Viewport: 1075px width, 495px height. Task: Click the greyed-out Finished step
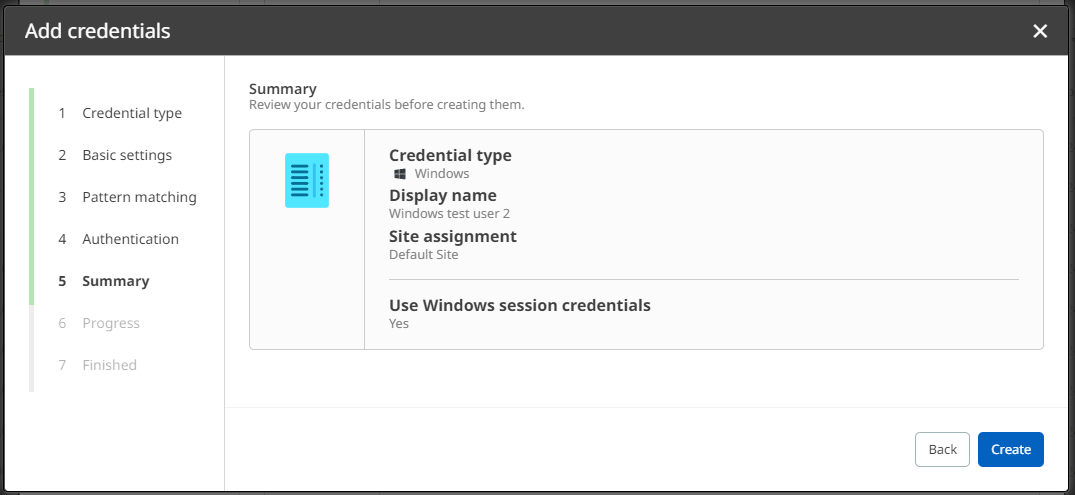click(109, 365)
